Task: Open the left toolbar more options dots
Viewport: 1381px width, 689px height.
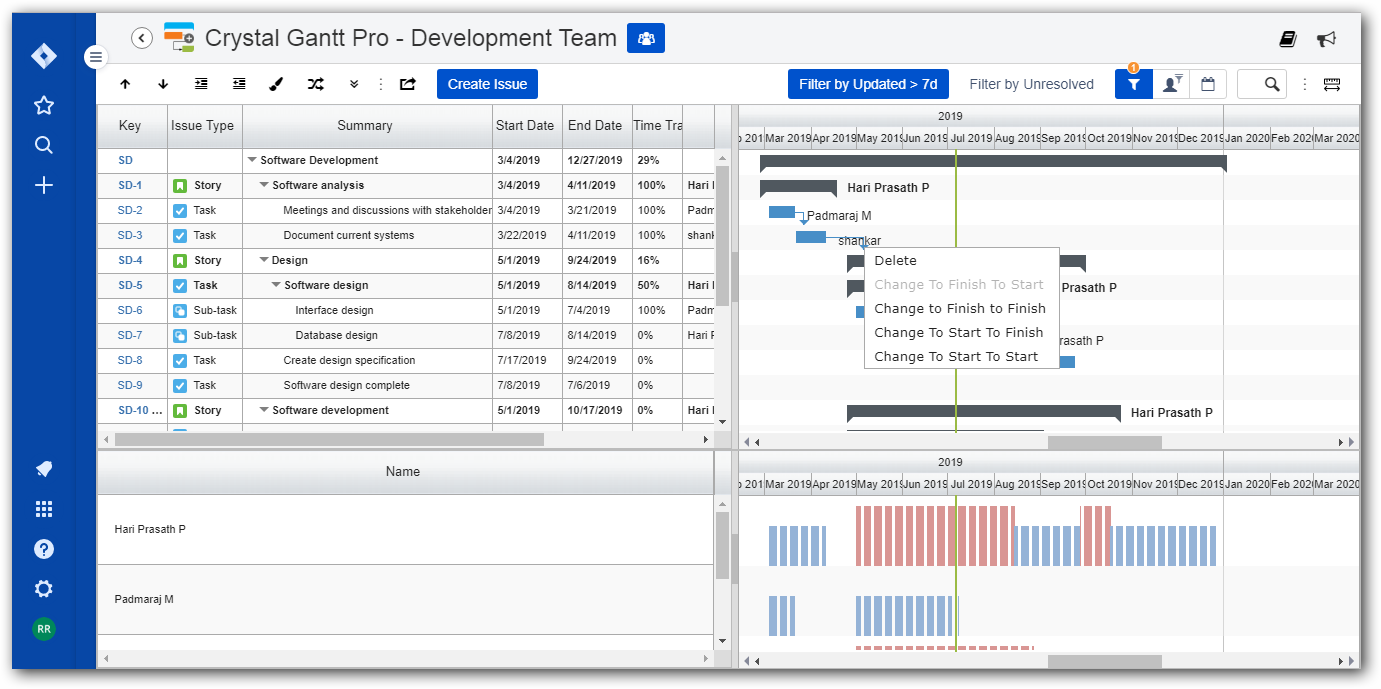Action: [x=380, y=85]
